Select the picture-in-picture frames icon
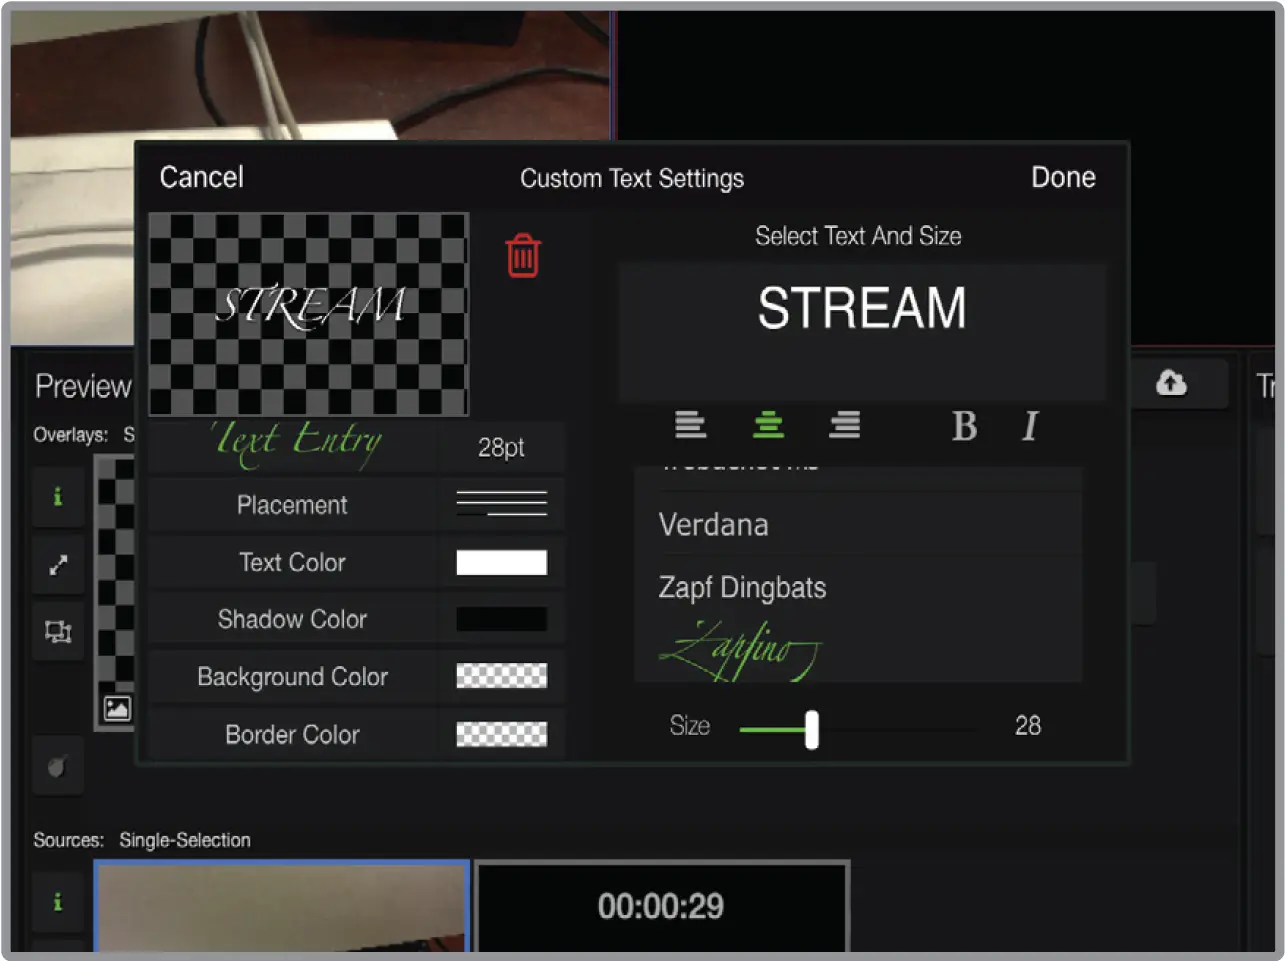Viewport: 1285px width, 961px height. pos(57,632)
